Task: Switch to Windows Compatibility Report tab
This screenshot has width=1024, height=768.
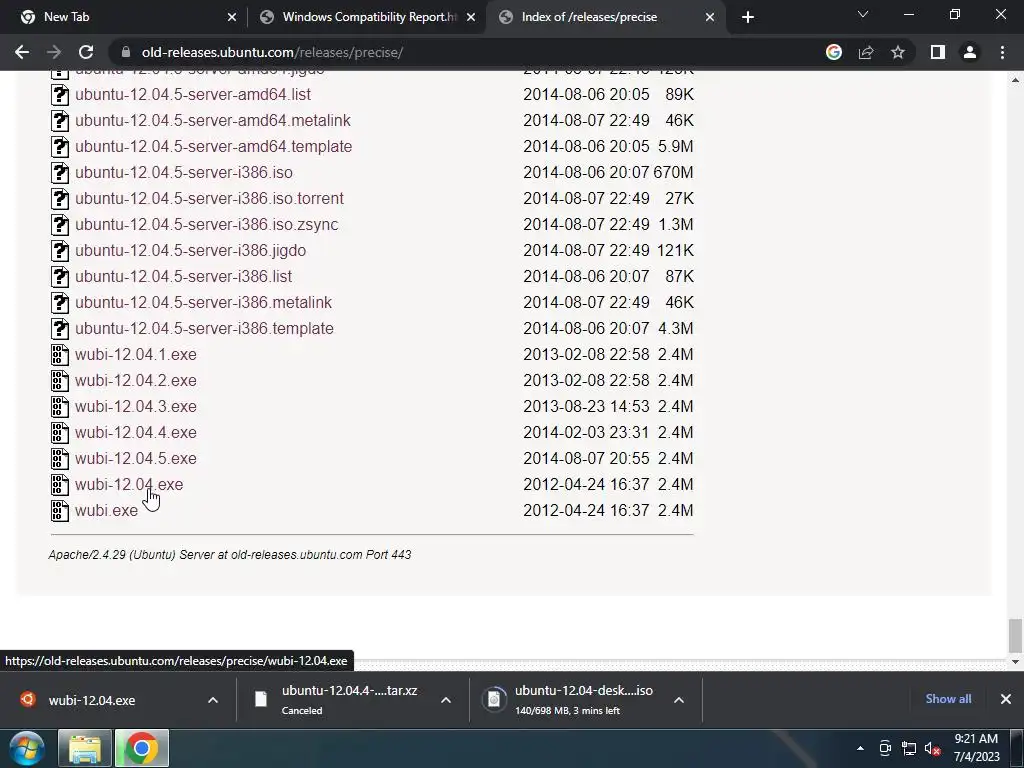Action: click(368, 17)
